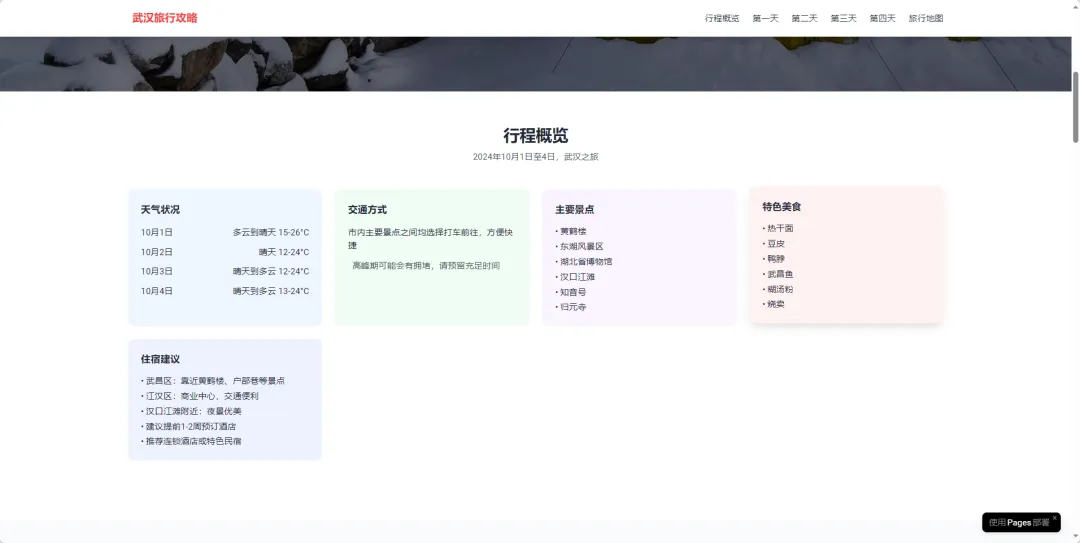The width and height of the screenshot is (1080, 543).
Task: Select 第二天 in the top navigation
Action: 804,18
